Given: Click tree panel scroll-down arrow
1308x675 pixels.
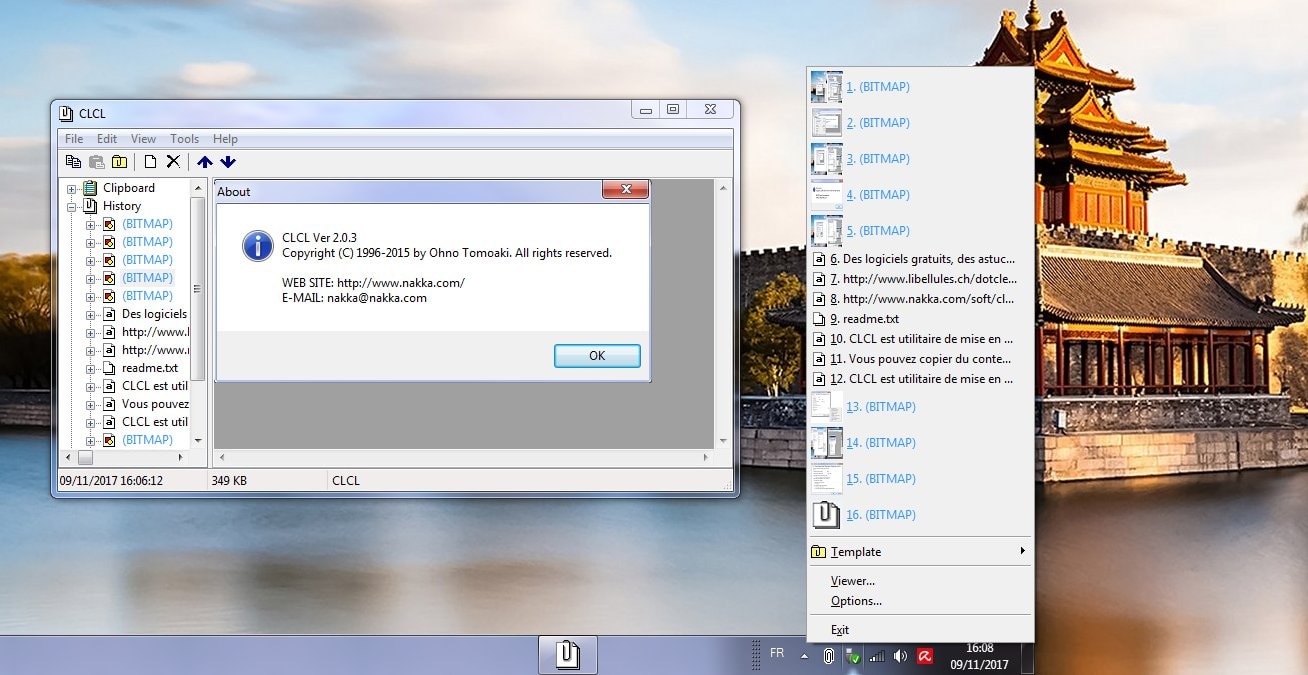Looking at the screenshot, I should pos(198,440).
